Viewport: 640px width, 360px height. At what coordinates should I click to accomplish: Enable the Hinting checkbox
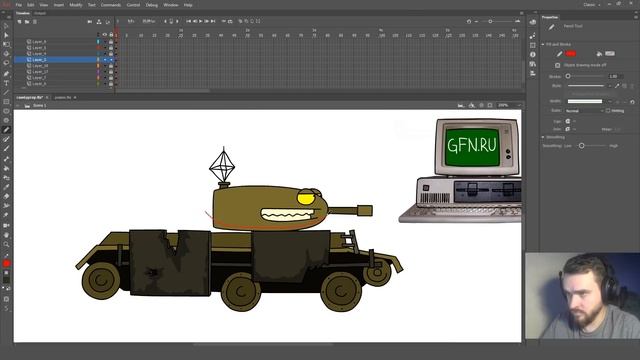coord(608,111)
